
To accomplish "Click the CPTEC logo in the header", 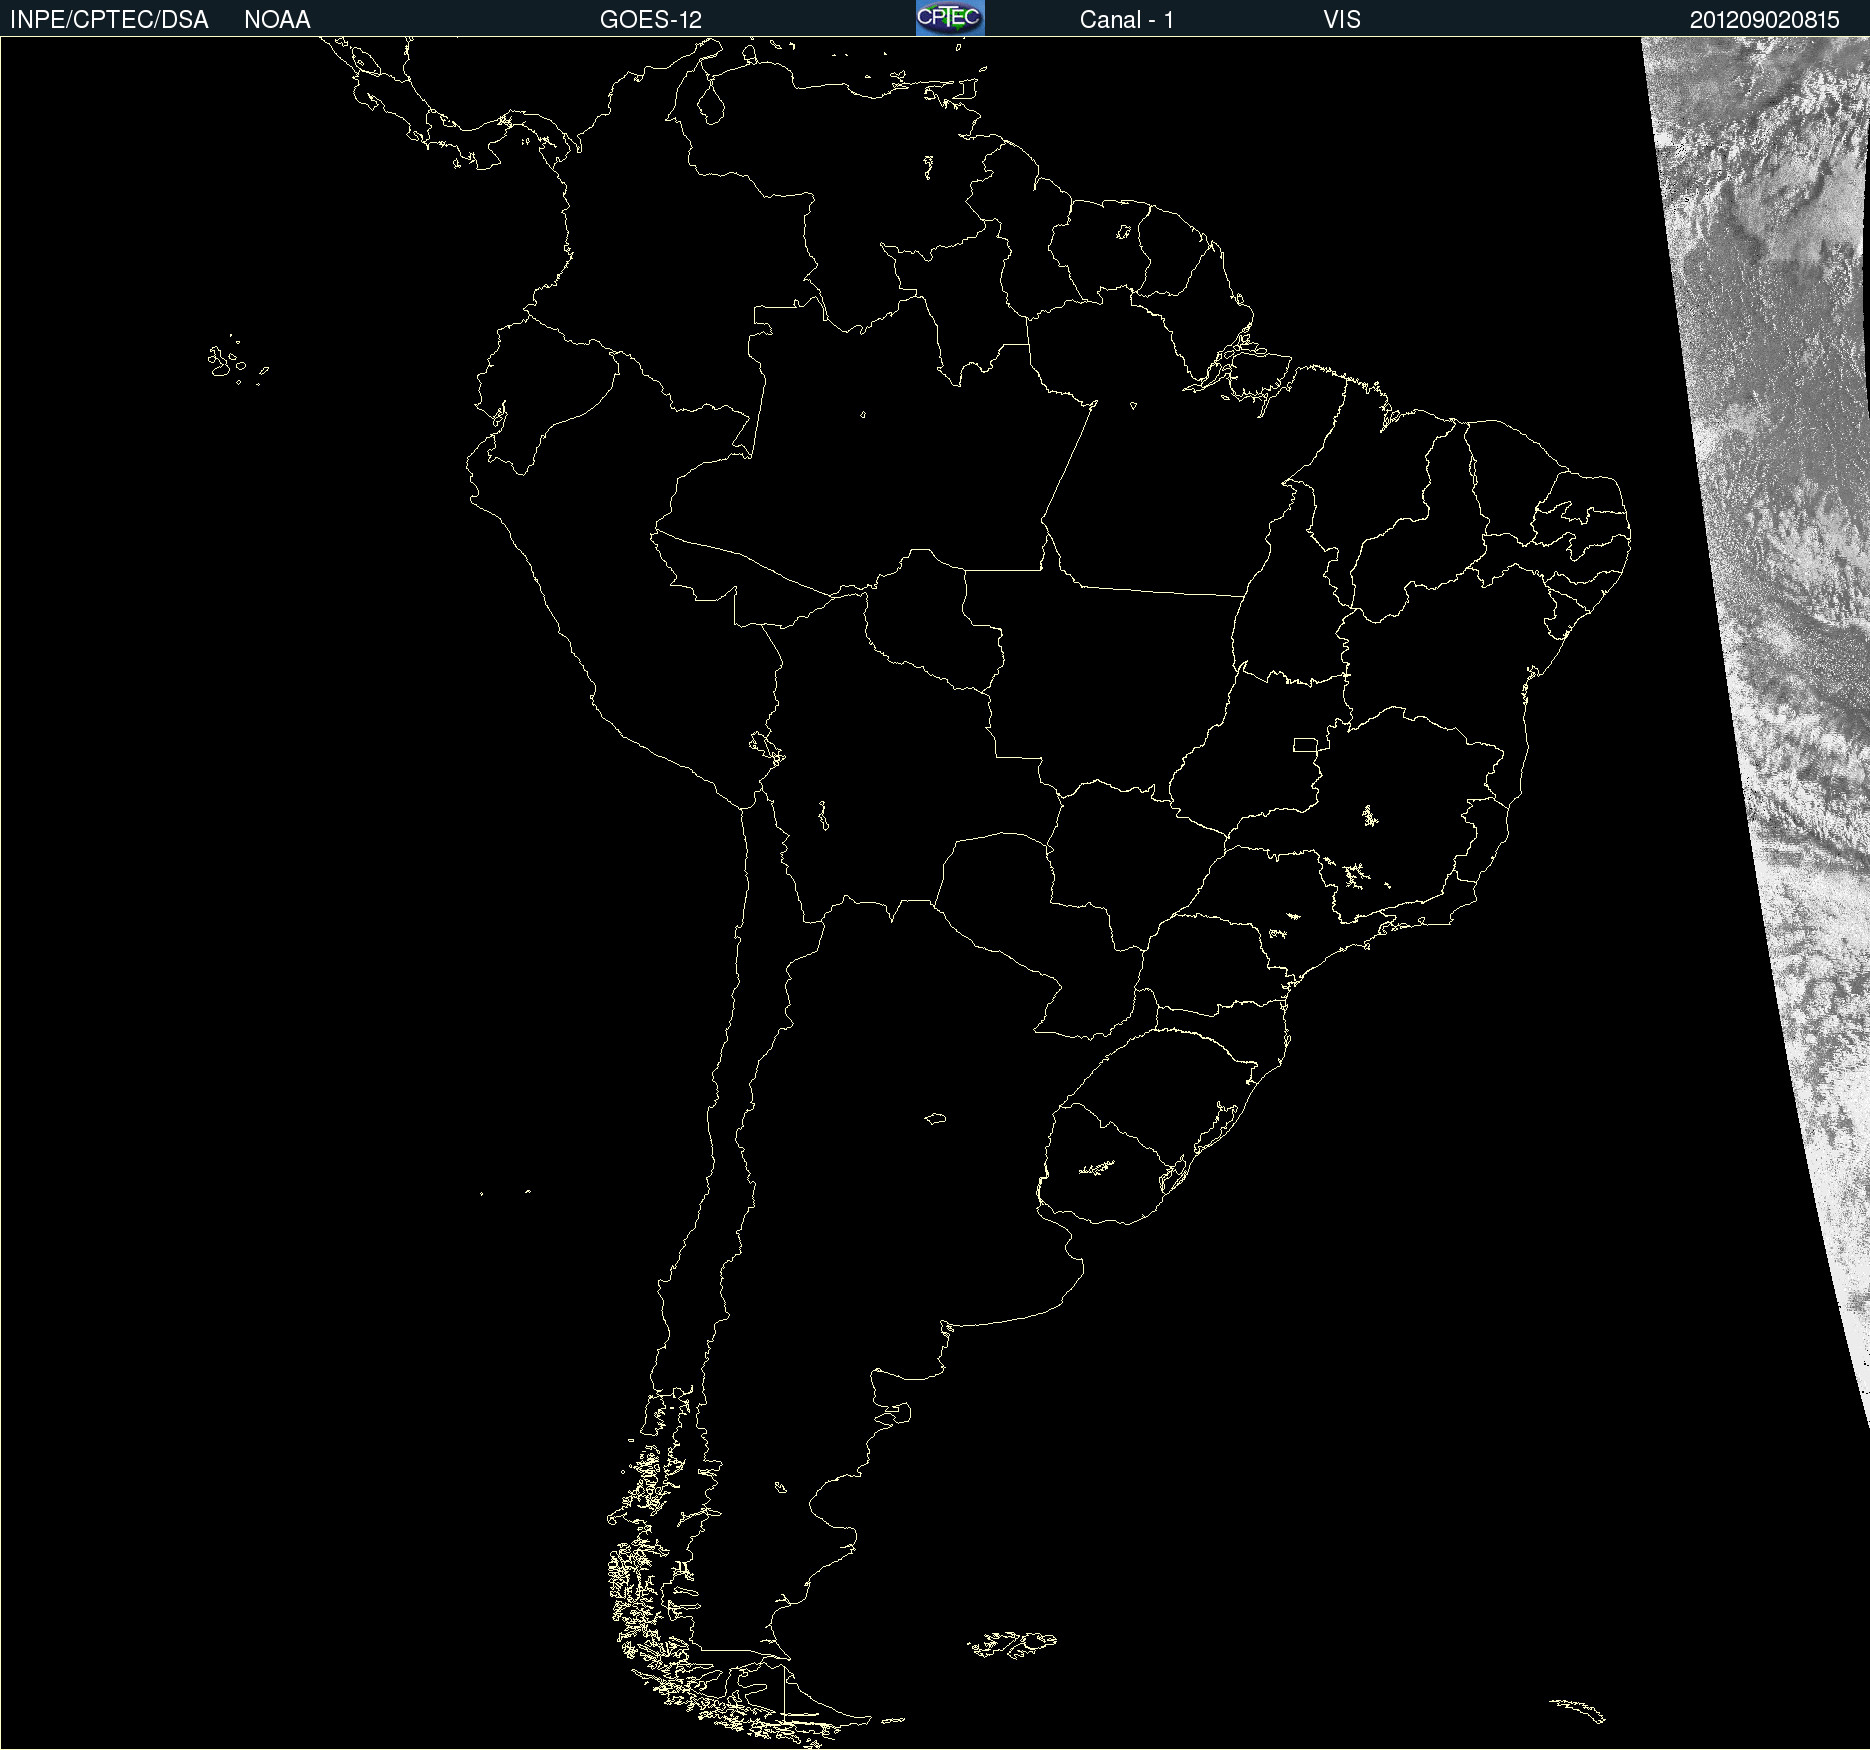I will (x=950, y=18).
